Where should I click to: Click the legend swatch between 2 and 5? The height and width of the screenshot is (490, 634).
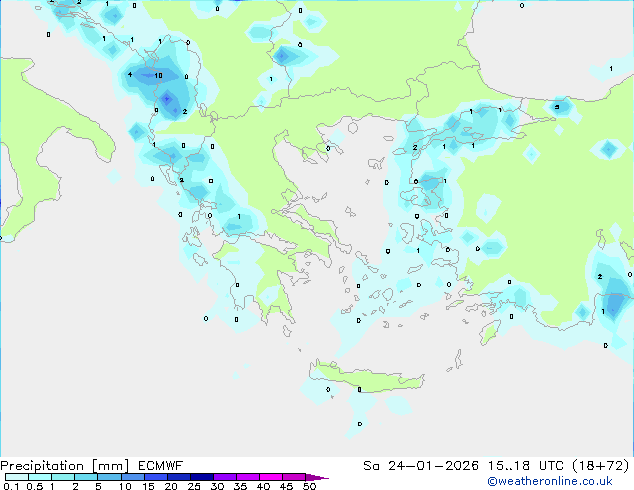pos(86,477)
